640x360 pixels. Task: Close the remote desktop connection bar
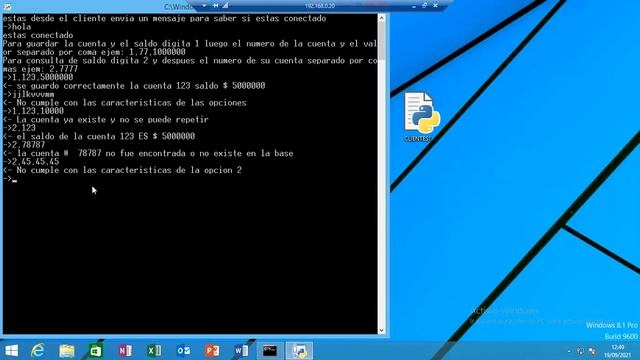[x=436, y=6]
